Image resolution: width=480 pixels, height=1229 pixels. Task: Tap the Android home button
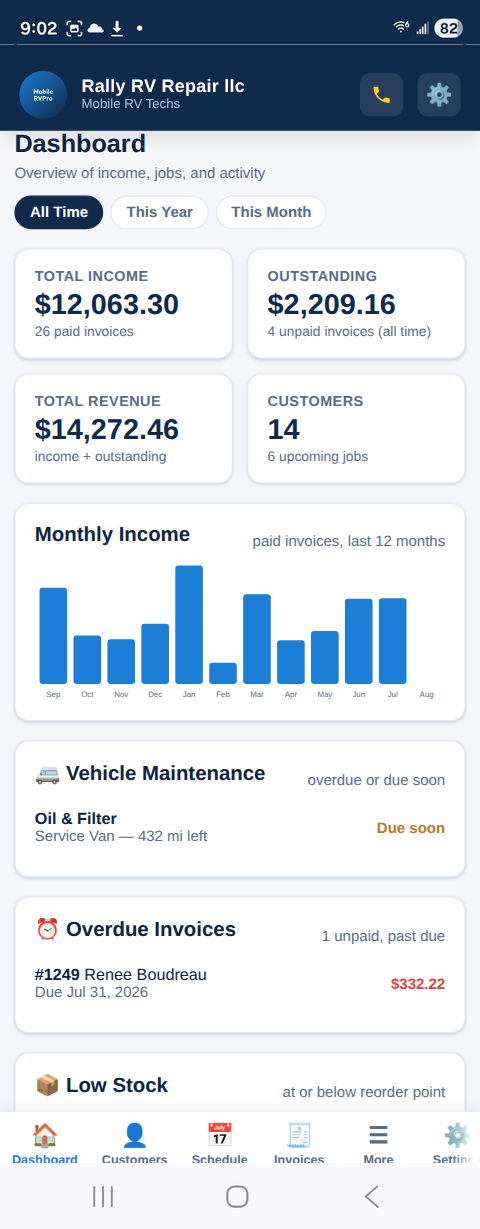click(237, 1196)
